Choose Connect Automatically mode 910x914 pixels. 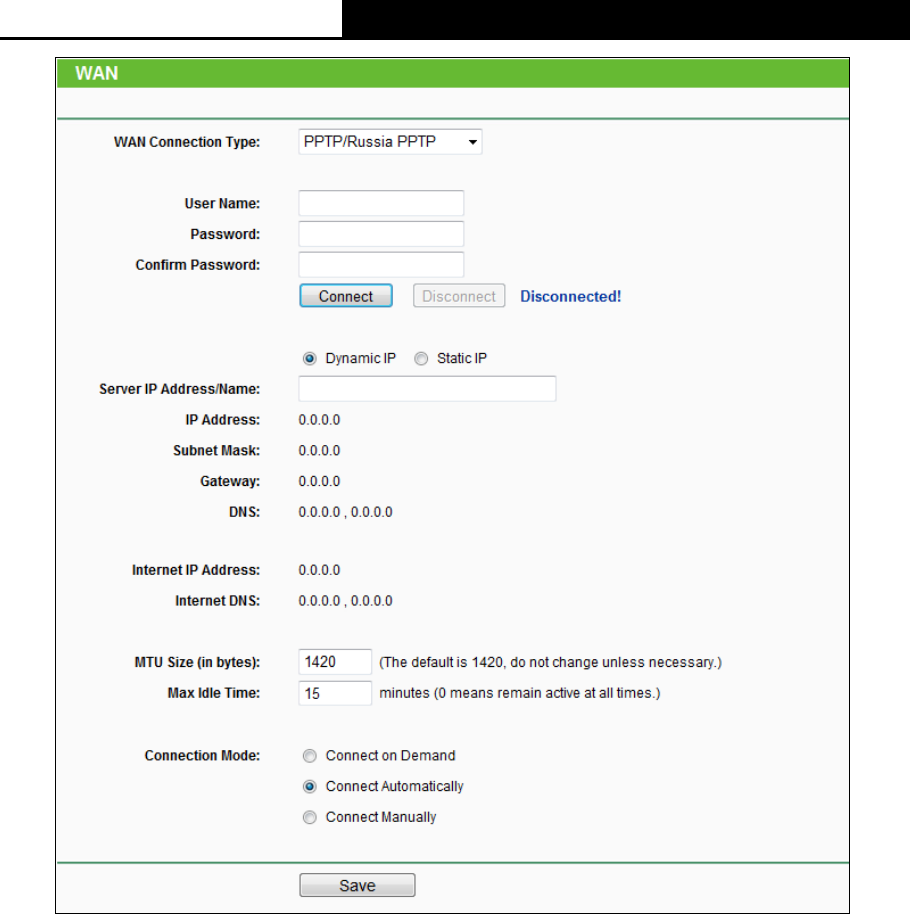pos(310,787)
